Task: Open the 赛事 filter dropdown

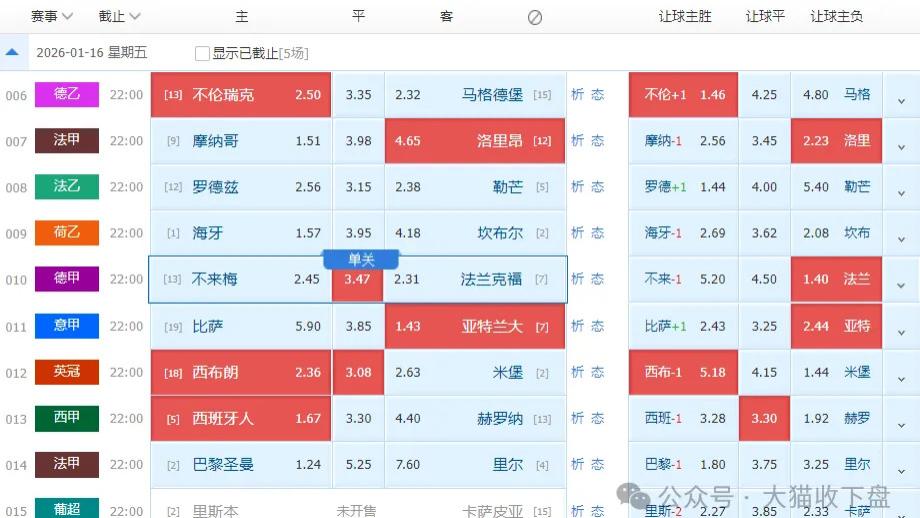Action: pyautogui.click(x=52, y=16)
